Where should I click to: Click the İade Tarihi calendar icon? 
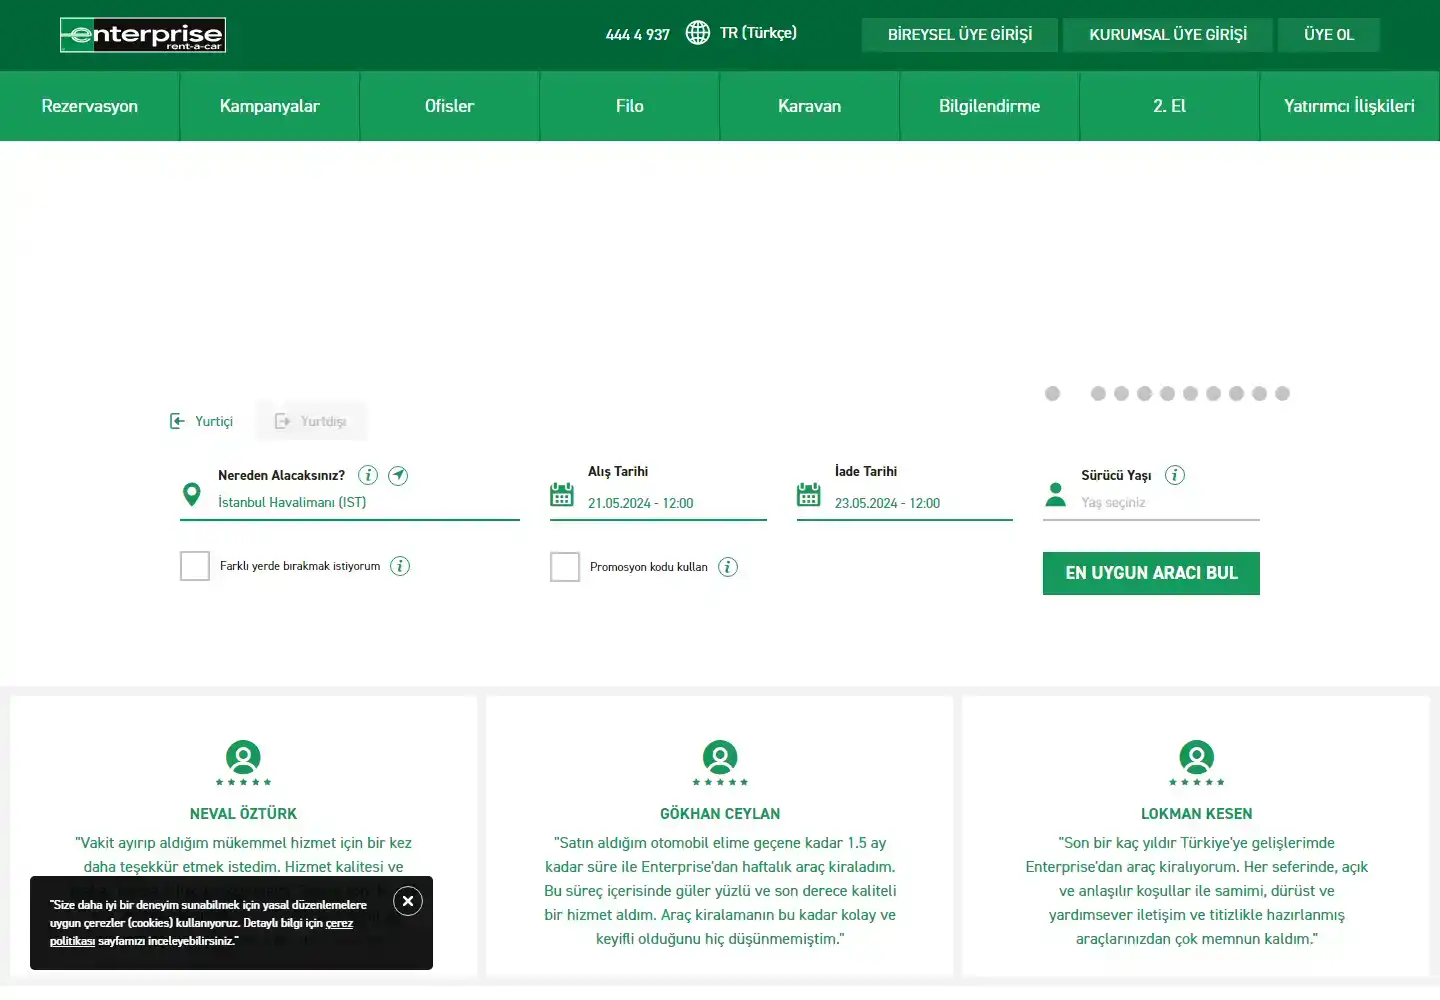point(809,494)
